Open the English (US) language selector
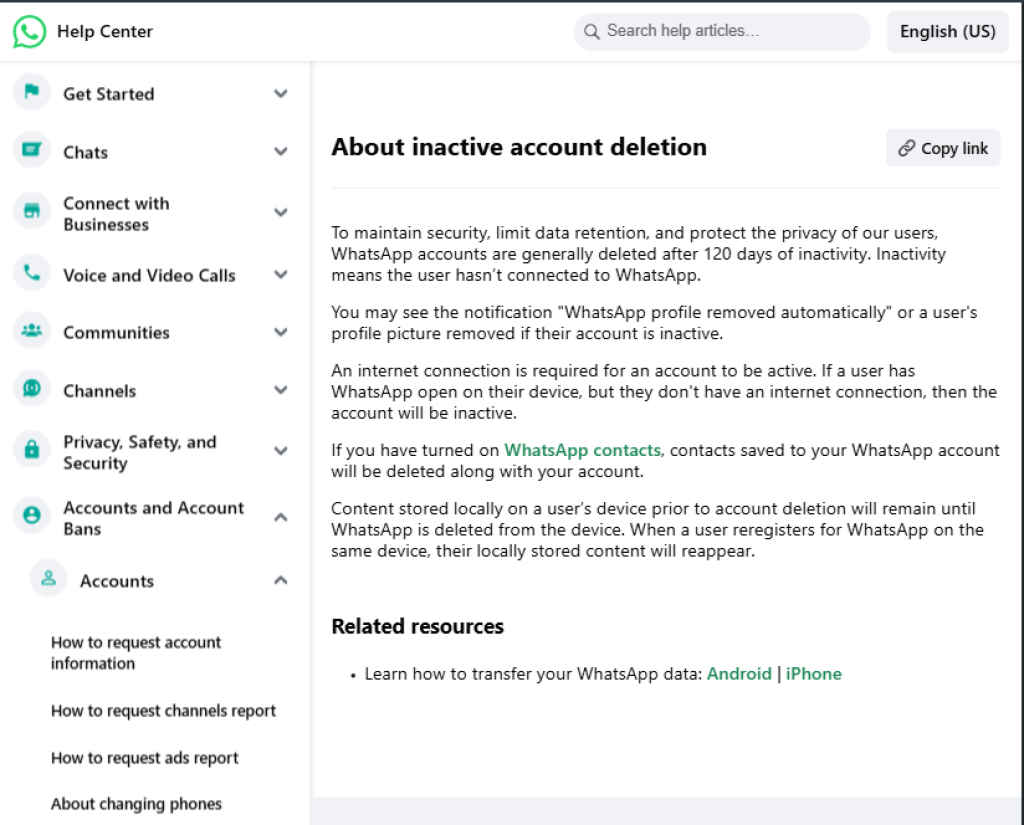This screenshot has height=825, width=1024. click(947, 32)
